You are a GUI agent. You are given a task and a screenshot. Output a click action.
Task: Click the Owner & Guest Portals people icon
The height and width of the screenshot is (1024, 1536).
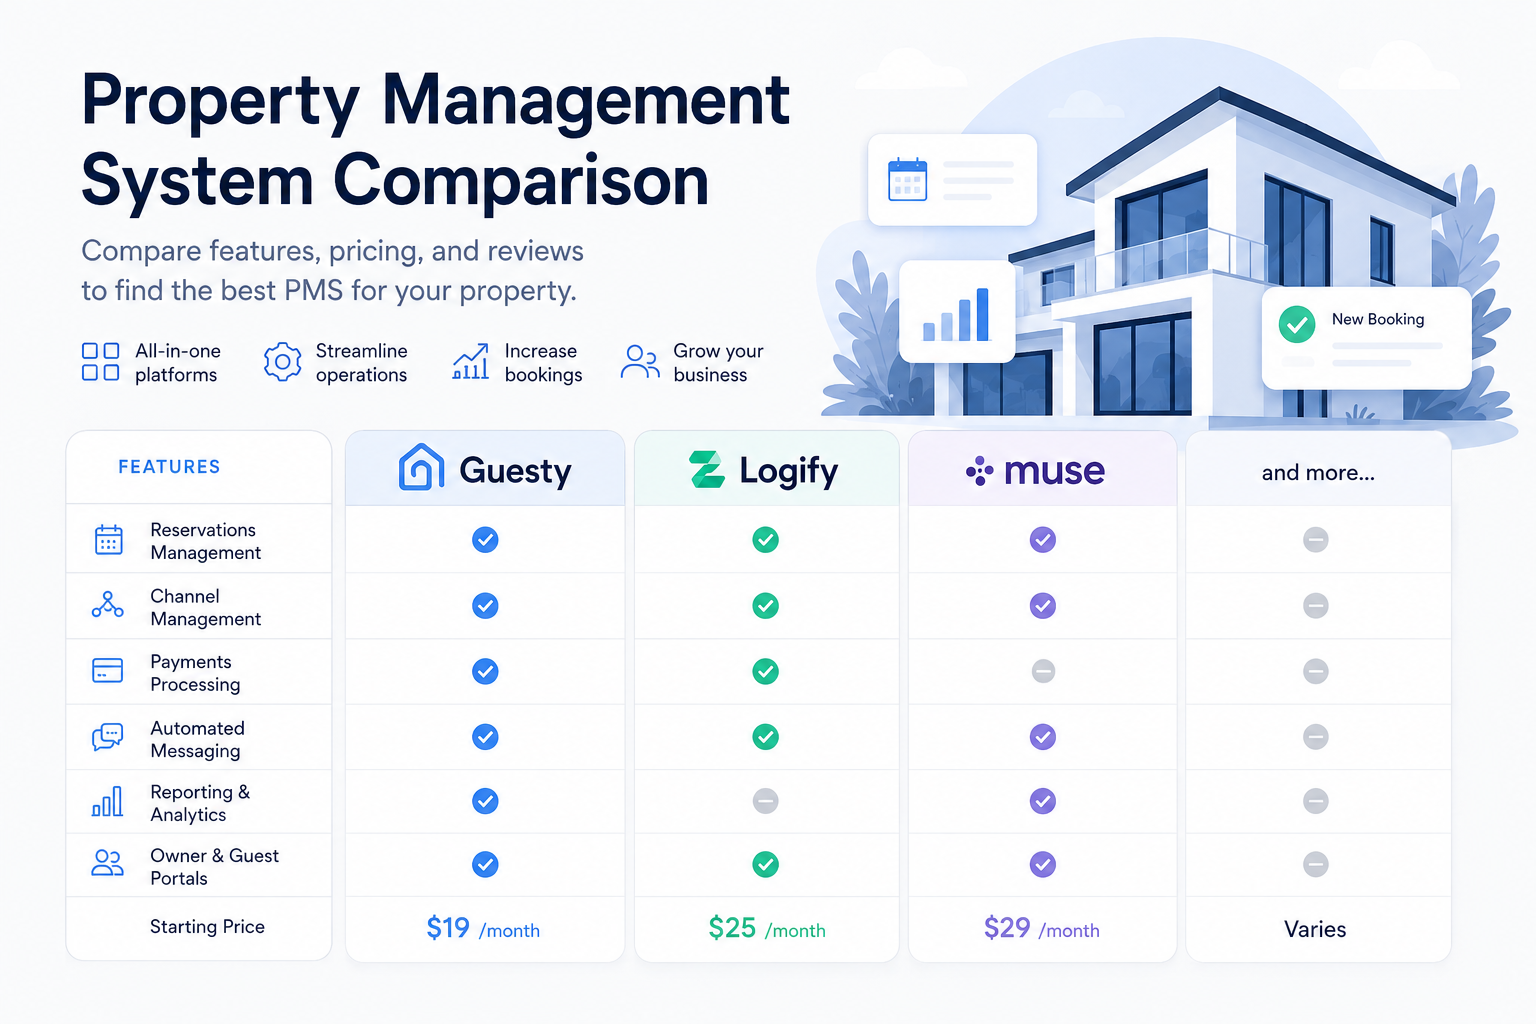click(108, 863)
